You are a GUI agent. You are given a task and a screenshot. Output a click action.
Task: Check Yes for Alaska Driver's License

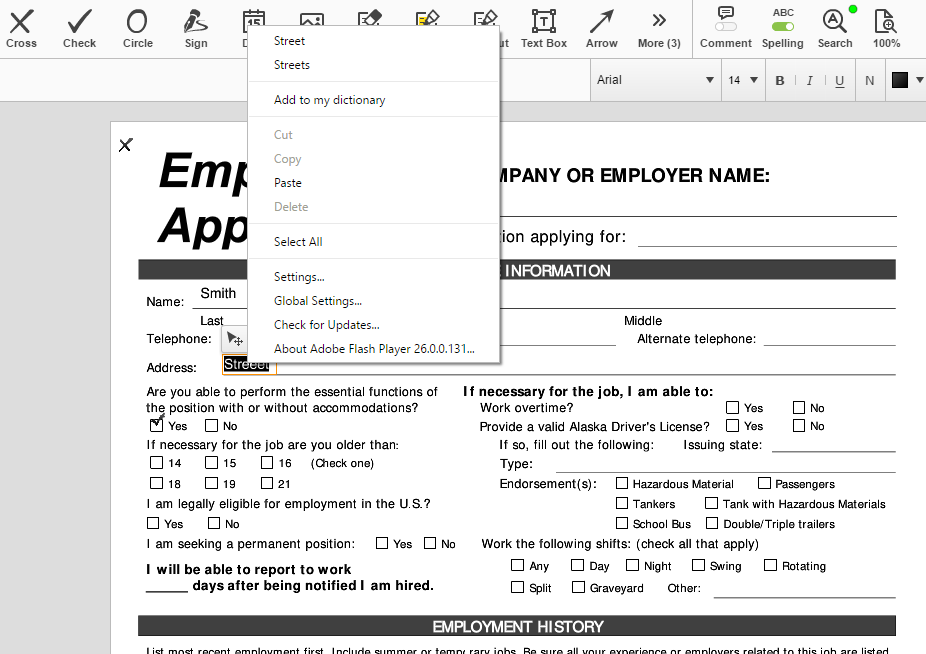pos(732,425)
